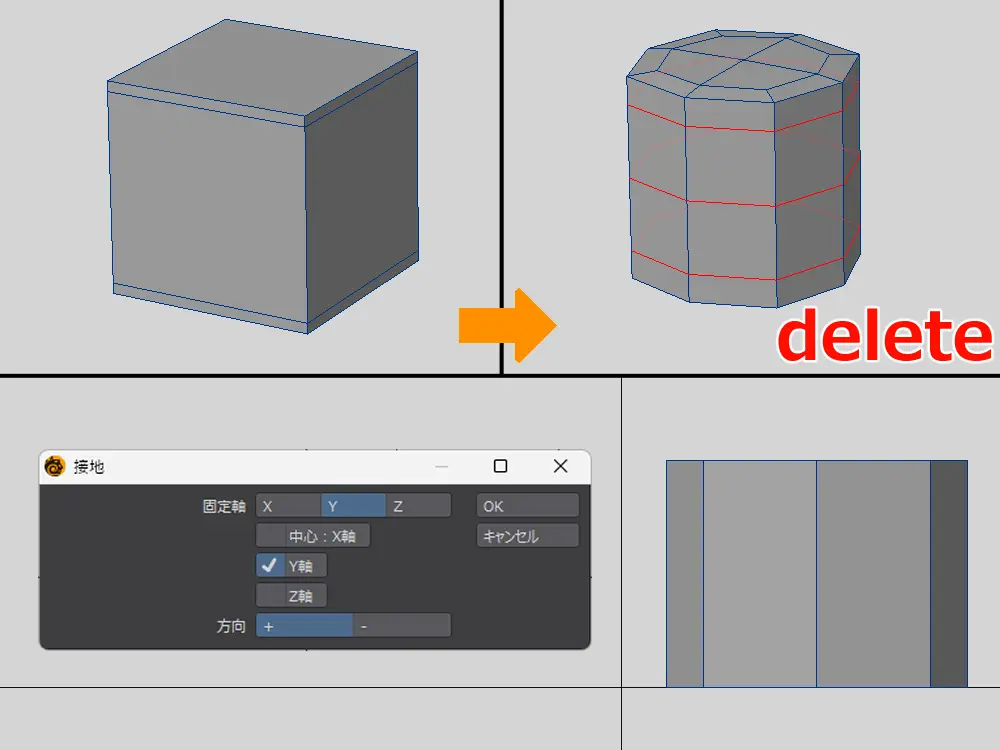The width and height of the screenshot is (1000, 750).
Task: Set 固定軸 to X
Action: pos(288,506)
